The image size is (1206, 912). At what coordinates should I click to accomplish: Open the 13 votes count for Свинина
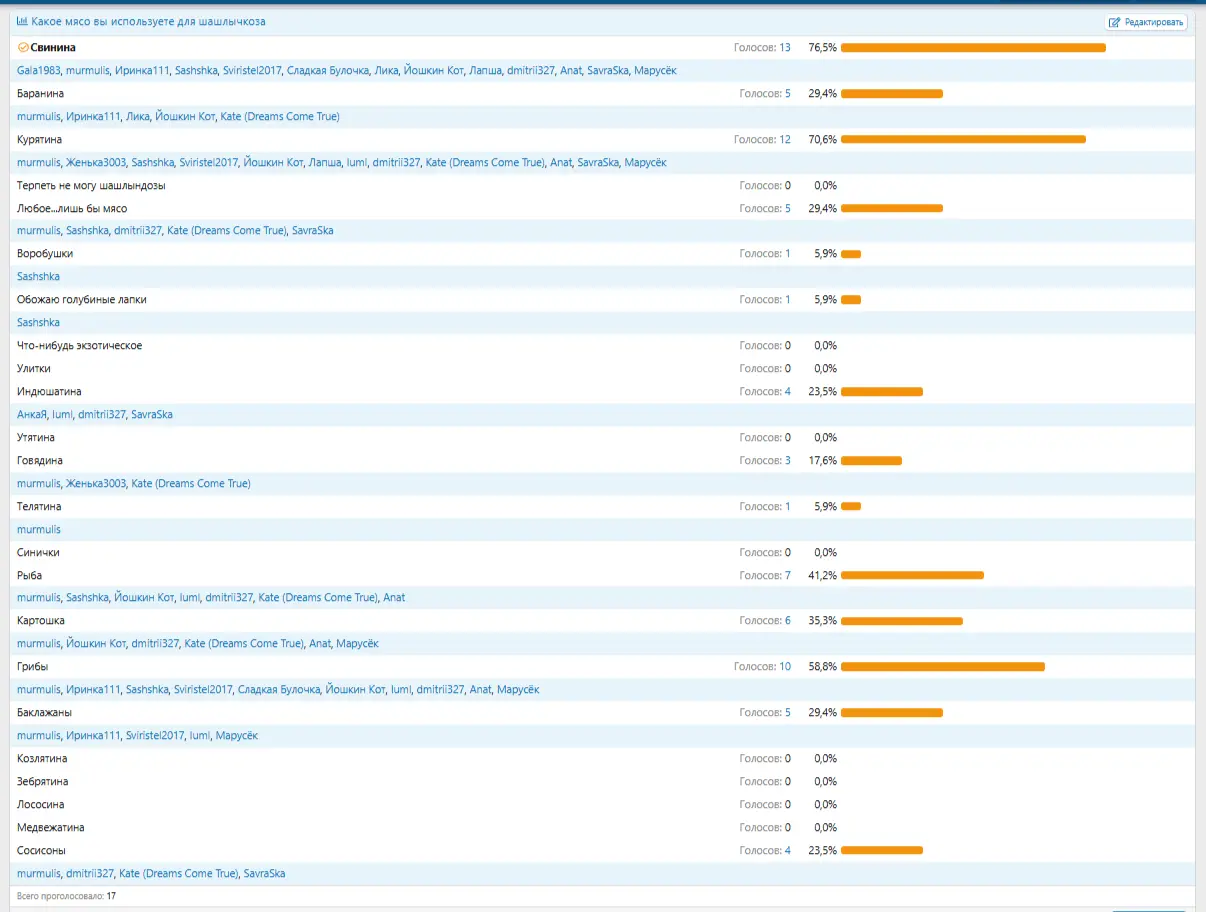click(x=785, y=47)
